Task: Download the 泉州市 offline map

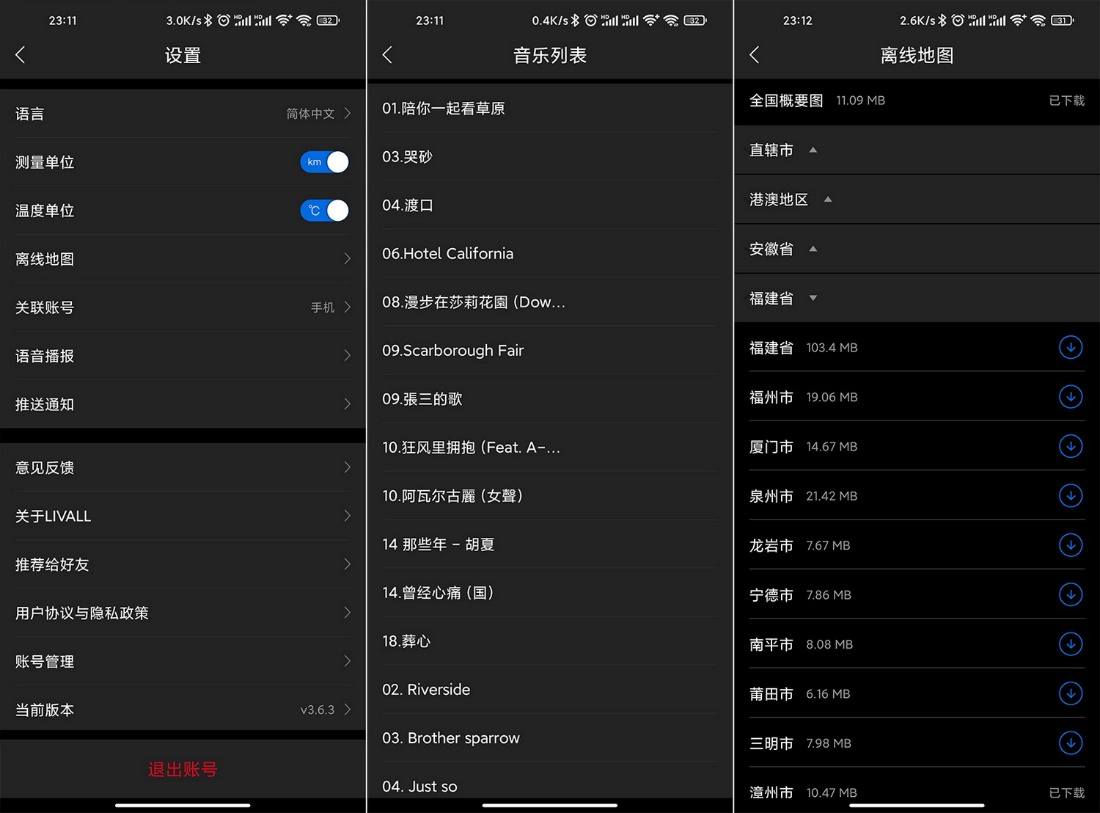Action: [1070, 495]
